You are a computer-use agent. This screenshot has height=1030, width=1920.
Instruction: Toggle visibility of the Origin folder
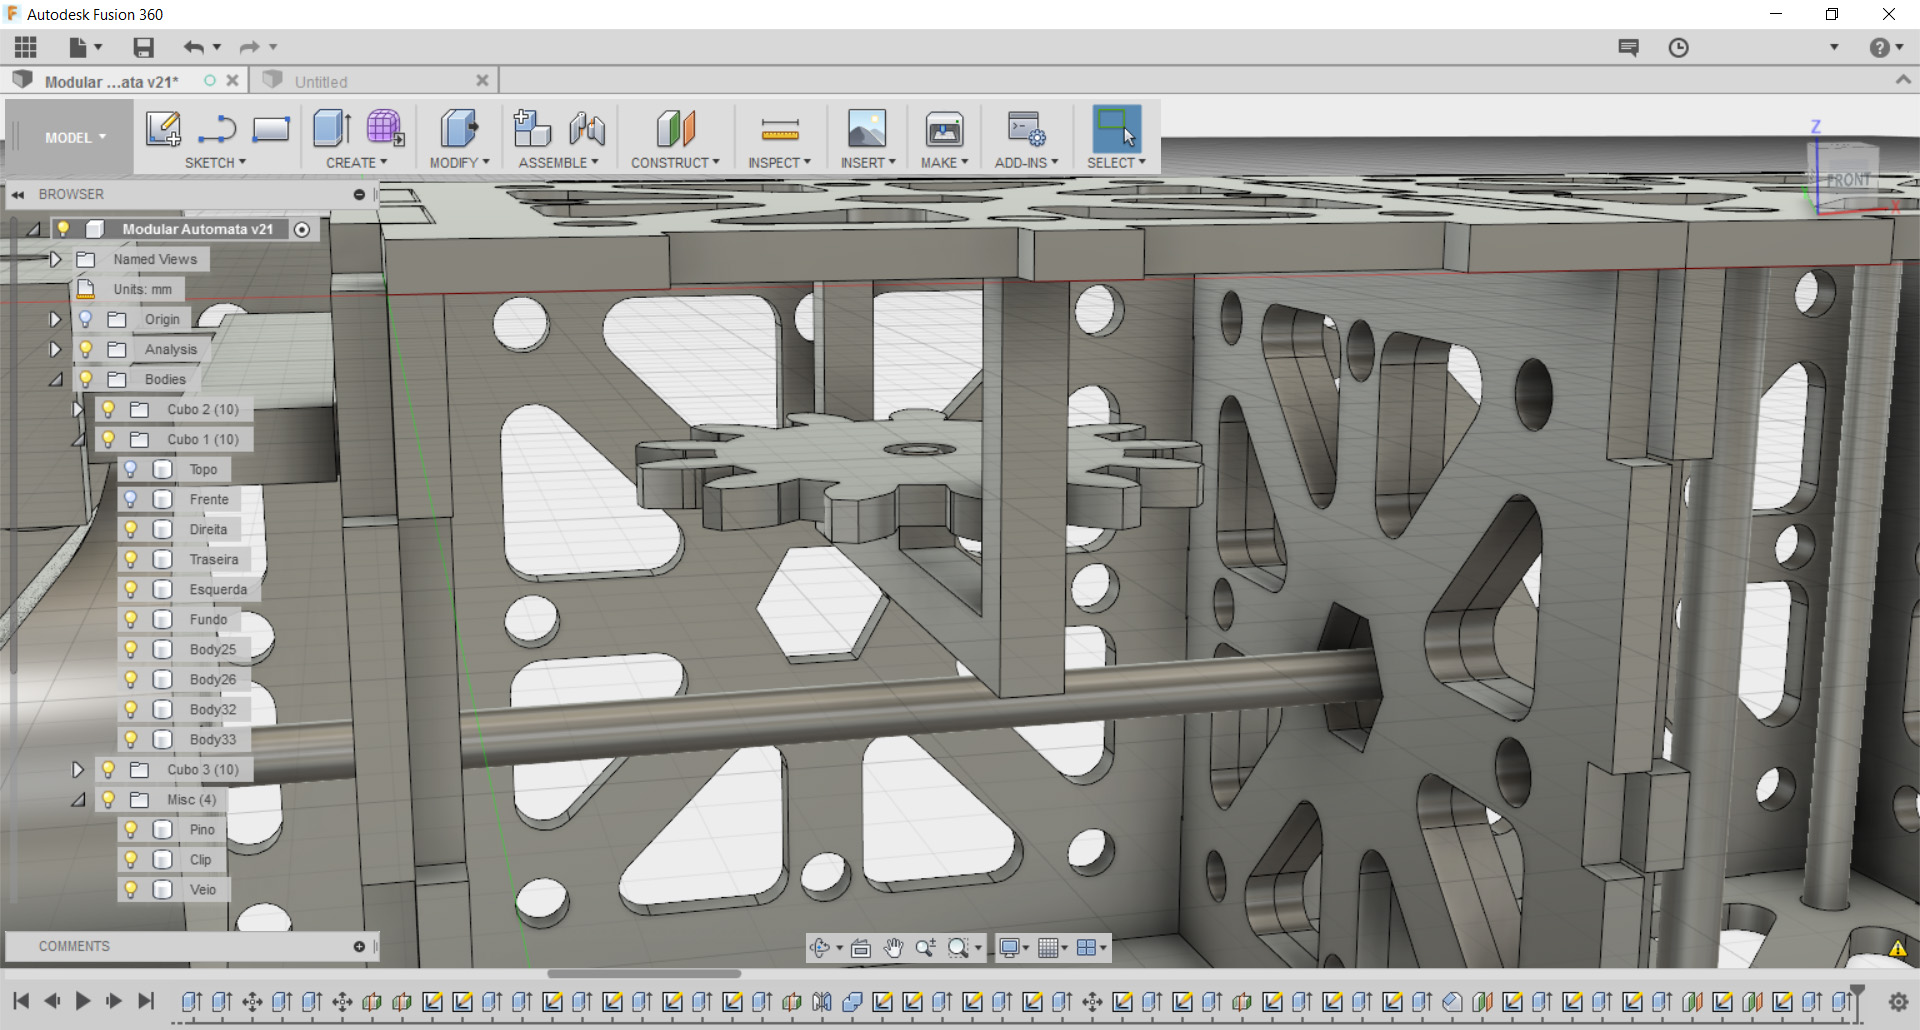[x=86, y=319]
